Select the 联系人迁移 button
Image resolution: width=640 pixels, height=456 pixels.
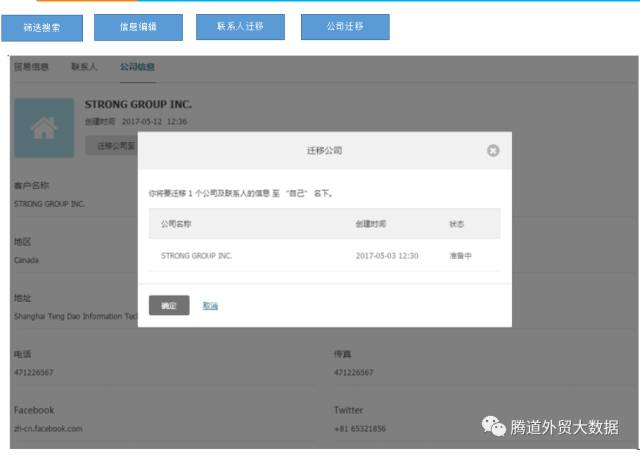click(x=240, y=28)
